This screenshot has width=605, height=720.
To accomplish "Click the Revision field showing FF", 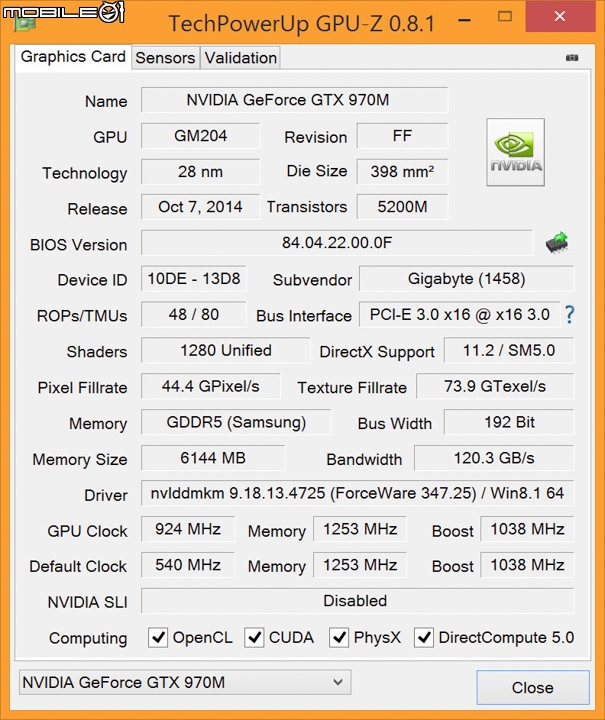I will [402, 136].
